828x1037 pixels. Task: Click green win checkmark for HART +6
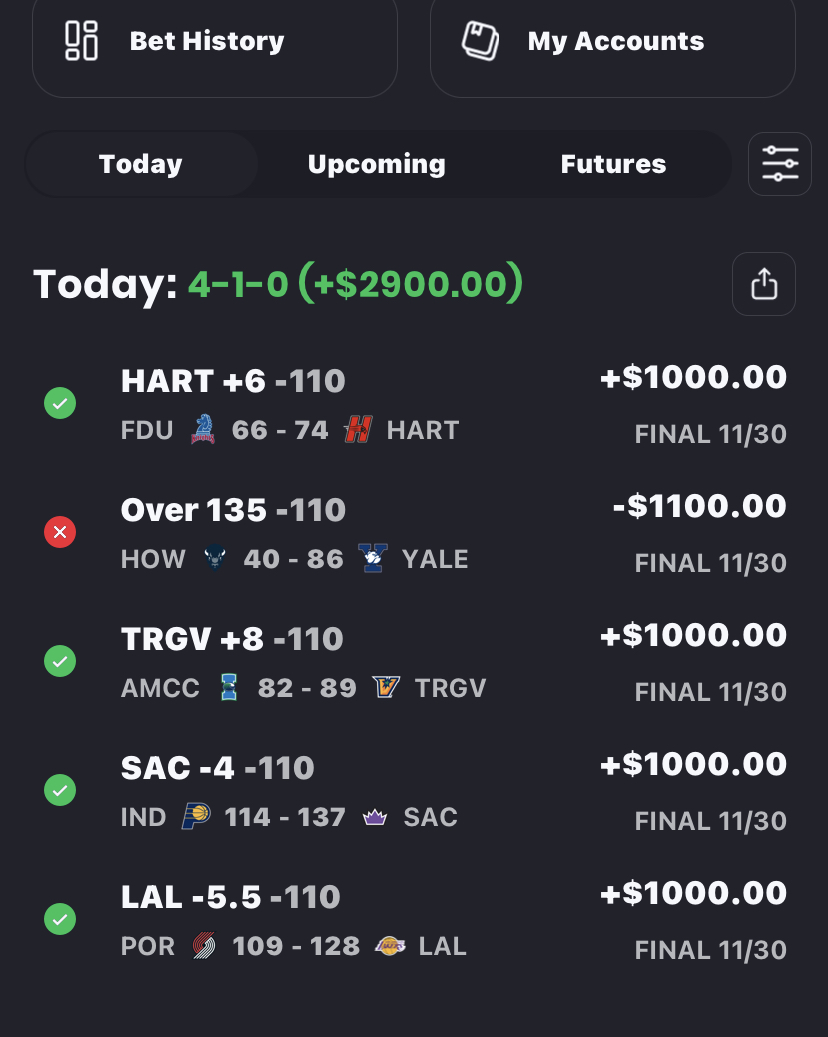point(60,404)
